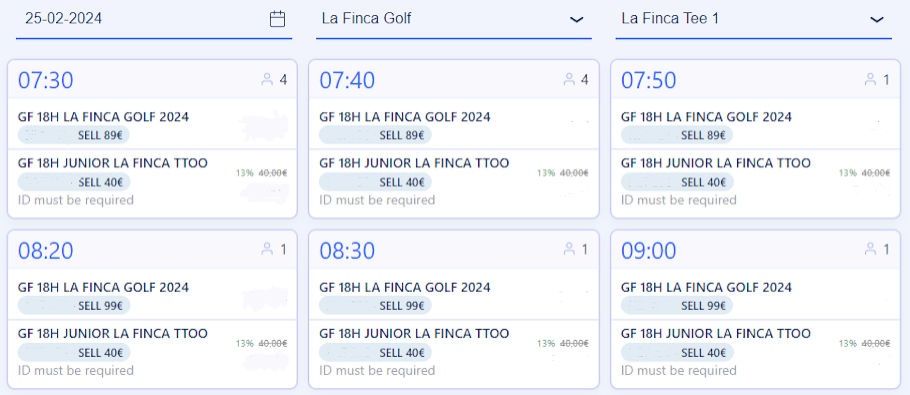Click 'ID must be required' note at 07:40
Screen dimensions: 910x395
(377, 201)
